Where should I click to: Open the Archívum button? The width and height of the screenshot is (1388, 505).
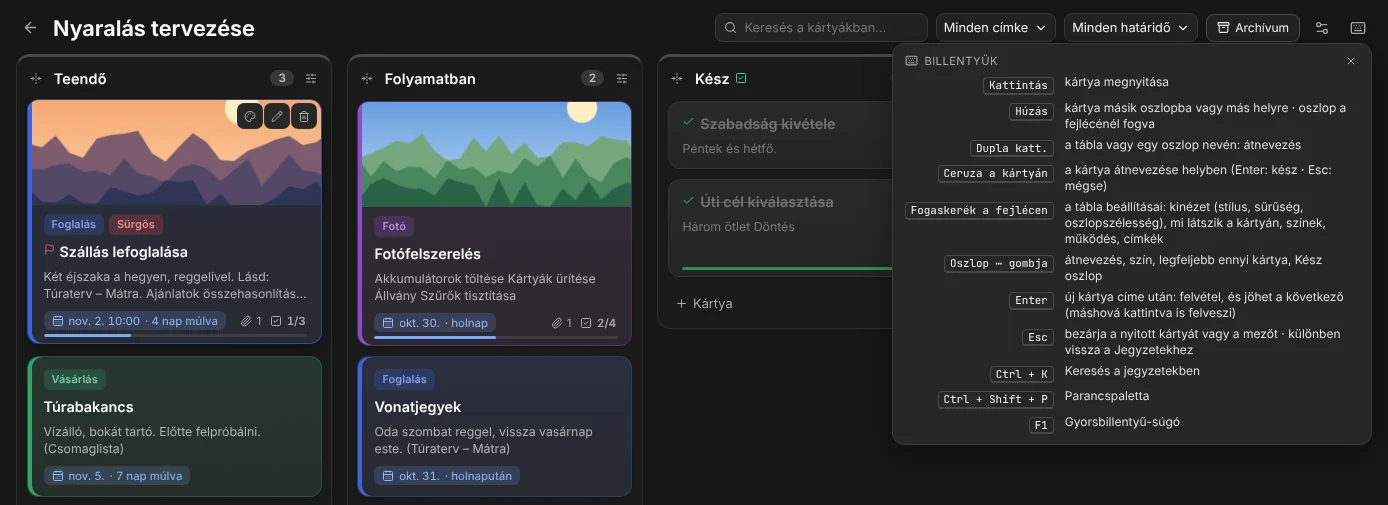pos(1253,28)
